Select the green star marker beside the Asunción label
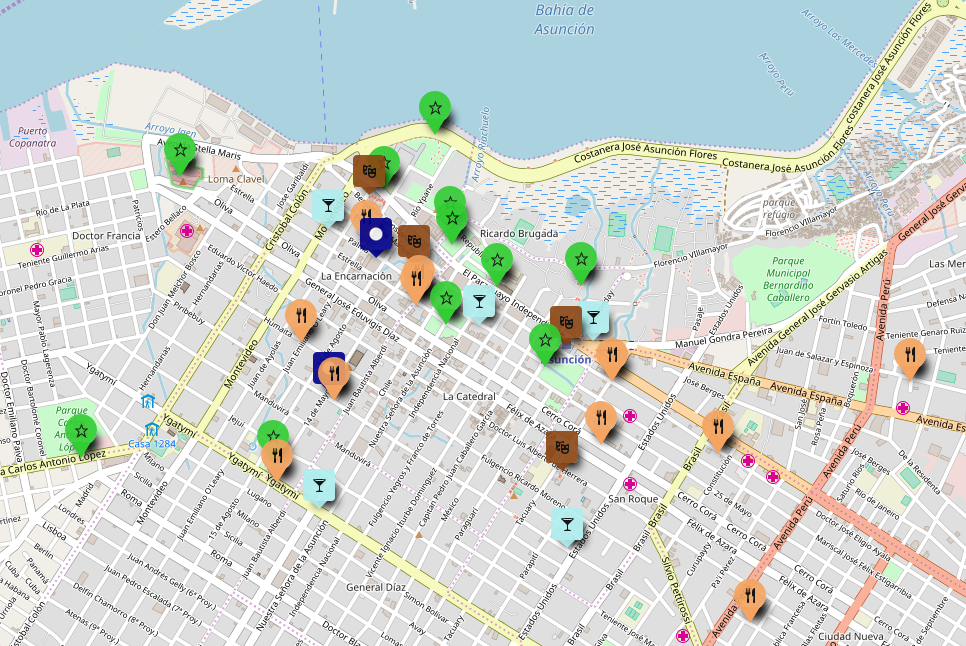The width and height of the screenshot is (966, 646). 546,340
